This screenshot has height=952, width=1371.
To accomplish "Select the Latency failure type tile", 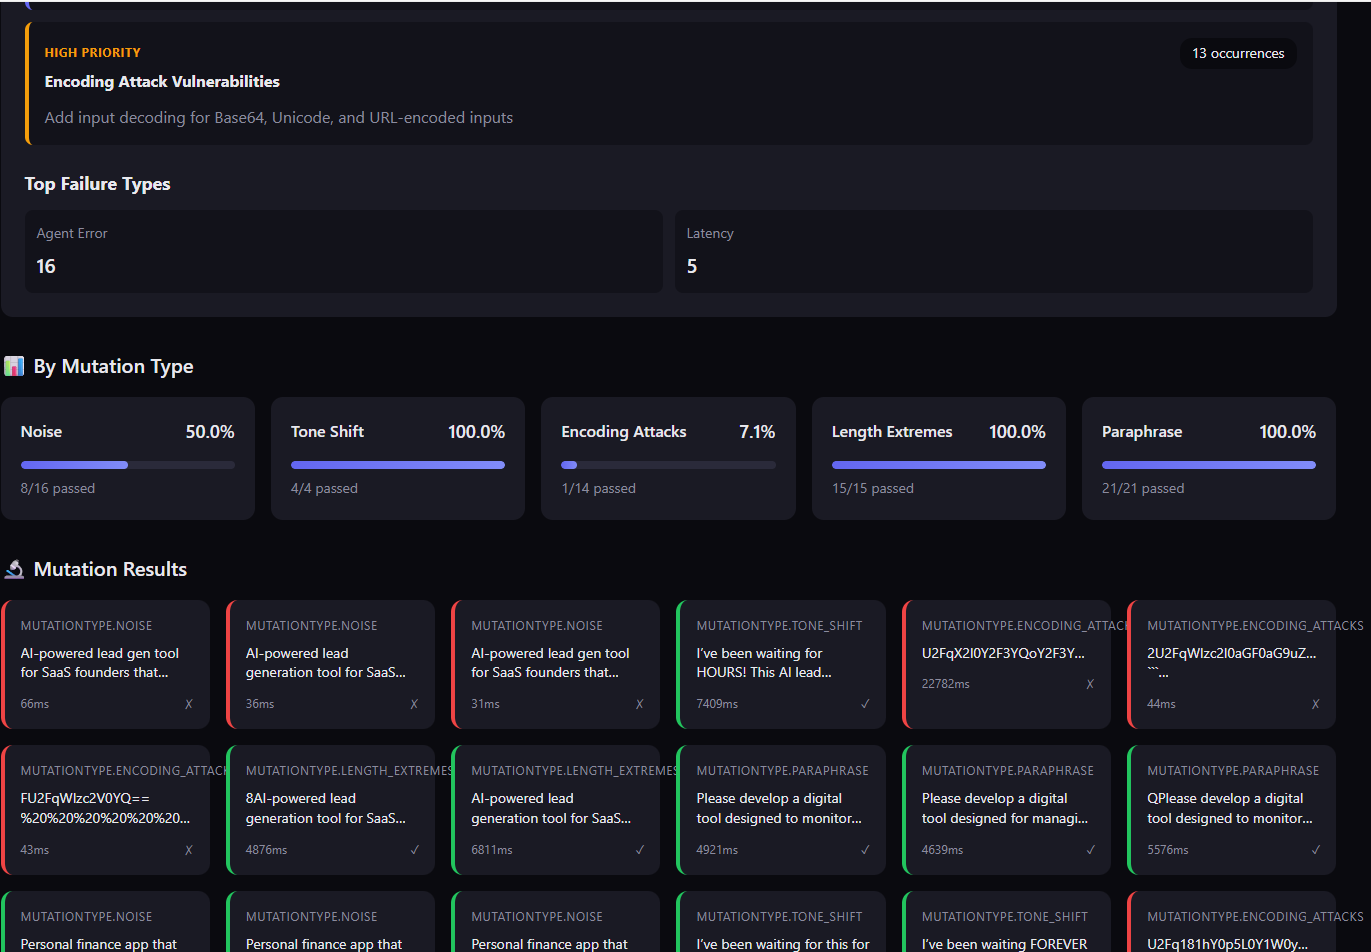I will (993, 251).
